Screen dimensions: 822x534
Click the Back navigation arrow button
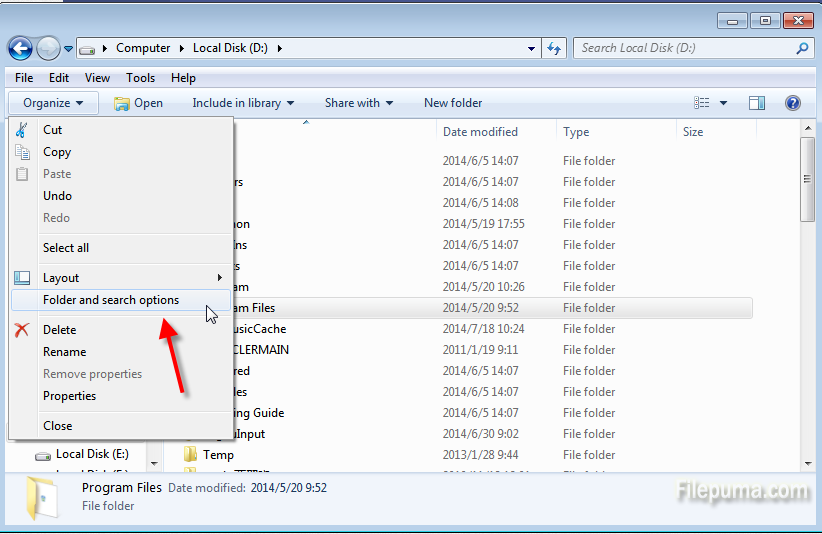pyautogui.click(x=20, y=47)
